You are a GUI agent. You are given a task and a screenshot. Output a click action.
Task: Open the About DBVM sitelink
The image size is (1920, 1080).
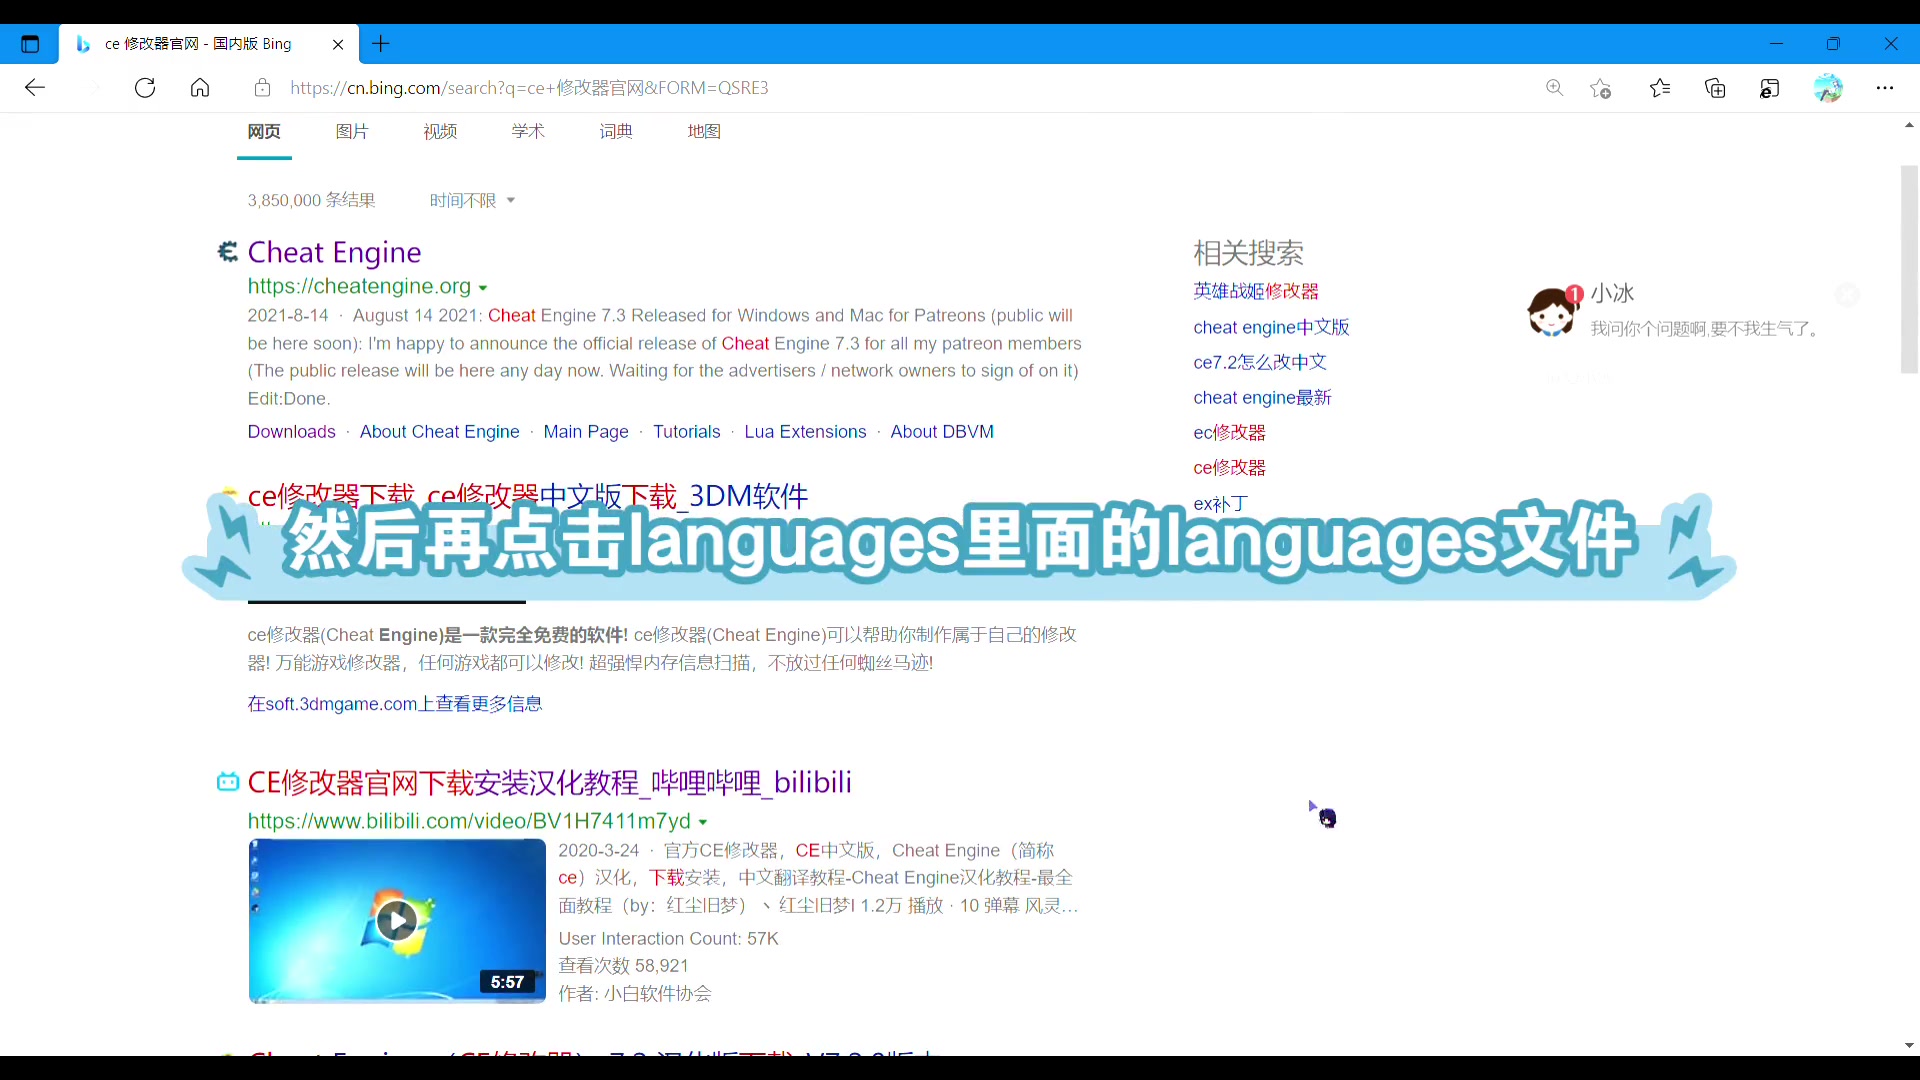click(x=942, y=432)
